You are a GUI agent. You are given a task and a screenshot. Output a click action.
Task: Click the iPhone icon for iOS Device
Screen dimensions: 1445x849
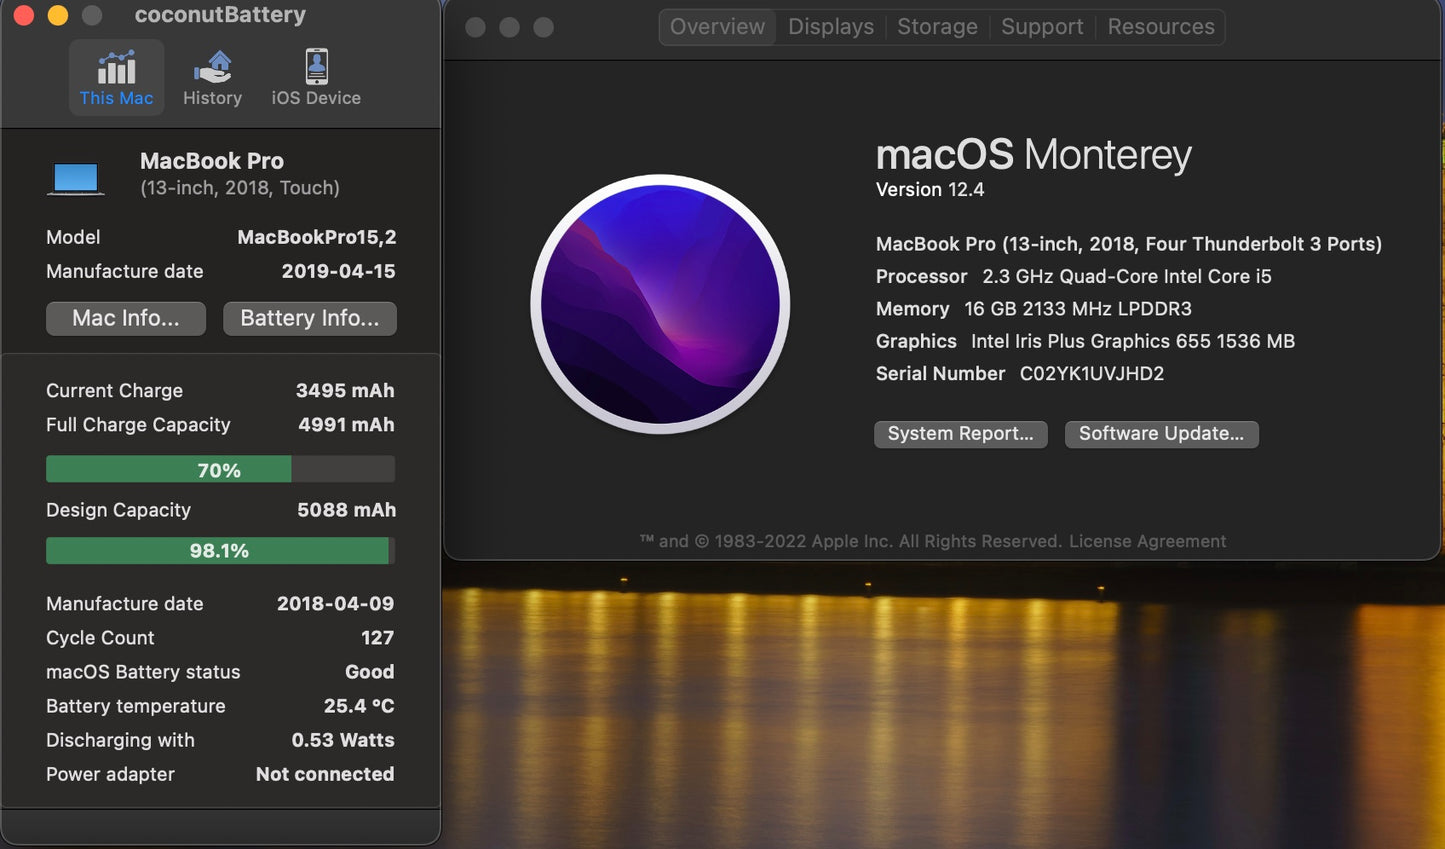pyautogui.click(x=315, y=64)
